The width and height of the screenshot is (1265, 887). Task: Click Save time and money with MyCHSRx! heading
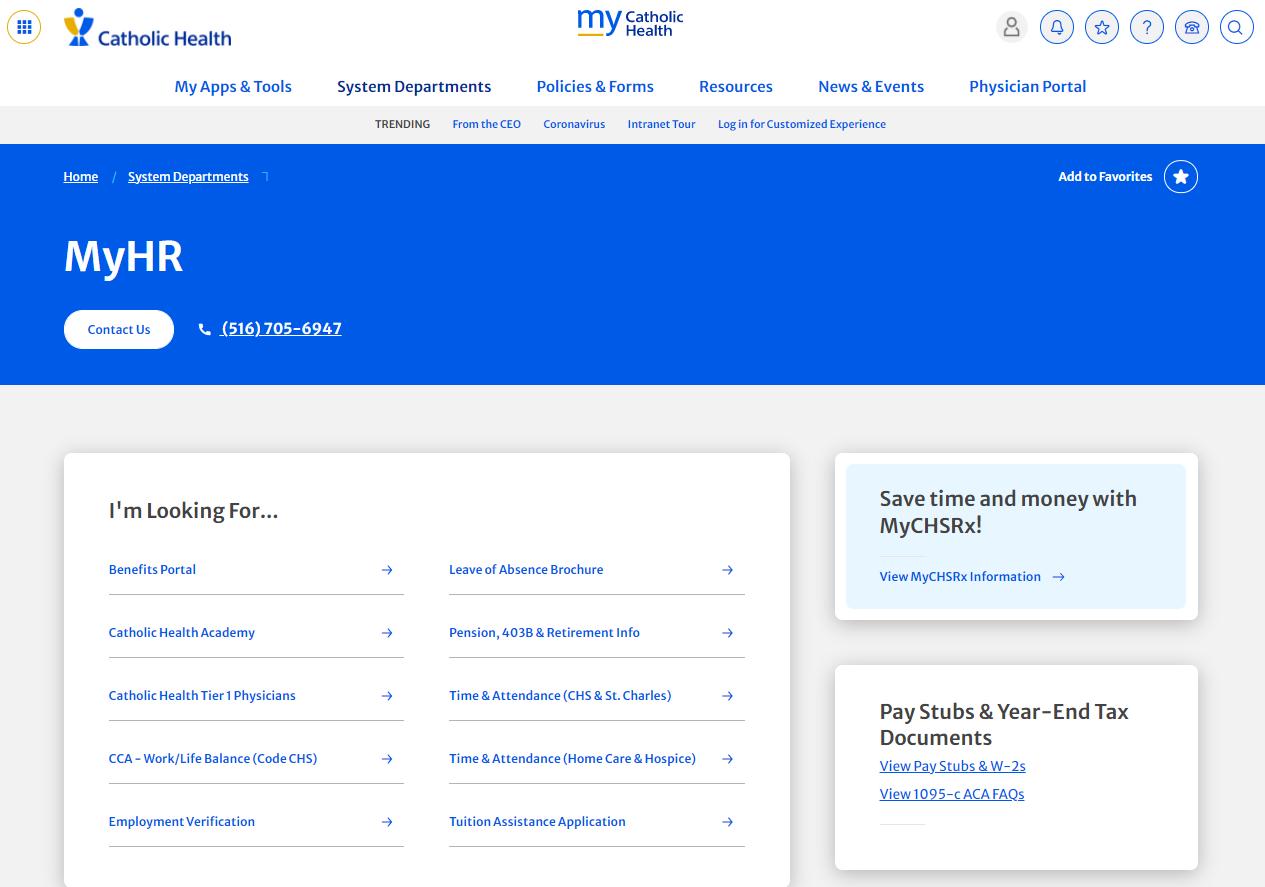(1008, 512)
